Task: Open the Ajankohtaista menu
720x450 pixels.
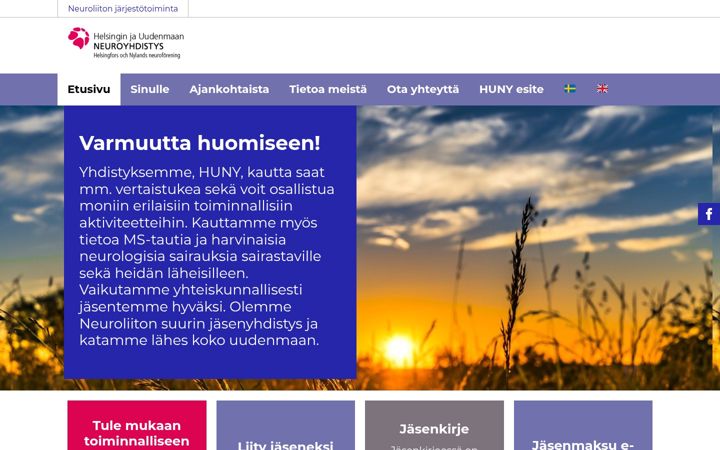Action: click(229, 89)
